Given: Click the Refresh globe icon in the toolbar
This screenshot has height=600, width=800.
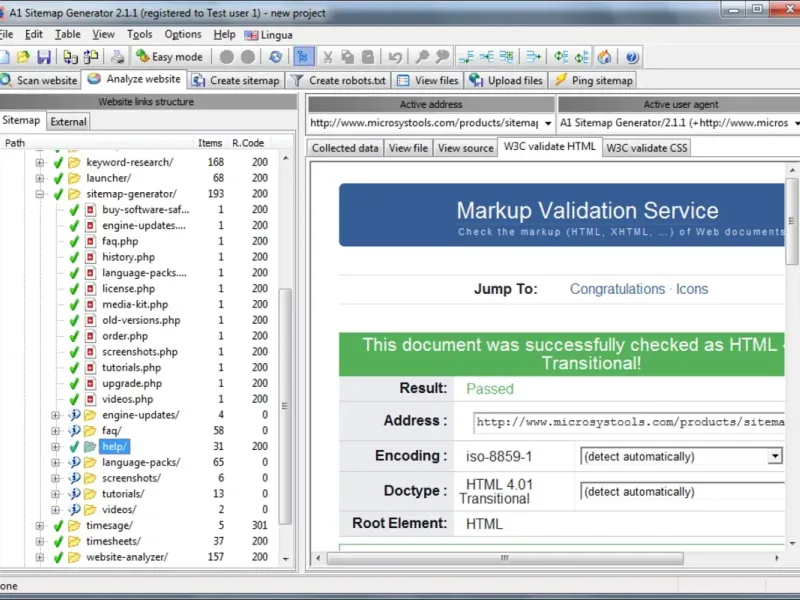Looking at the screenshot, I should 275,57.
